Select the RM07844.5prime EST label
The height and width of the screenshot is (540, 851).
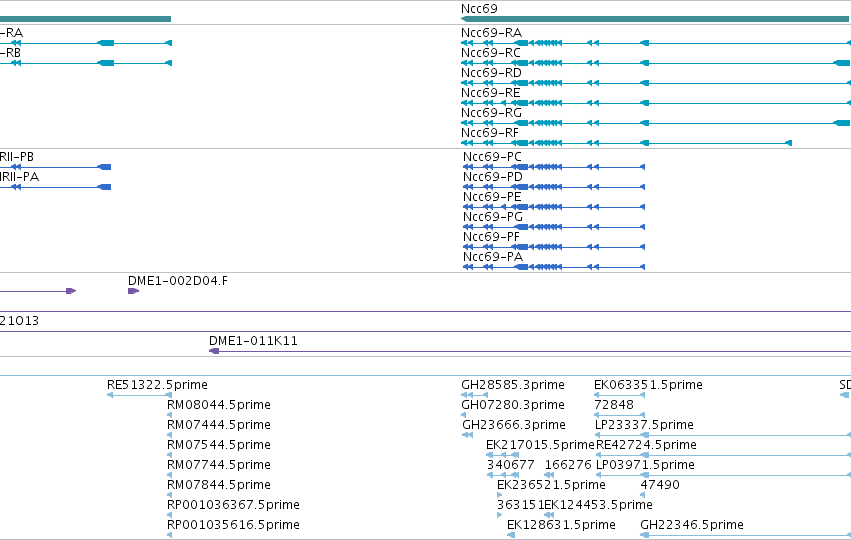[x=219, y=486]
